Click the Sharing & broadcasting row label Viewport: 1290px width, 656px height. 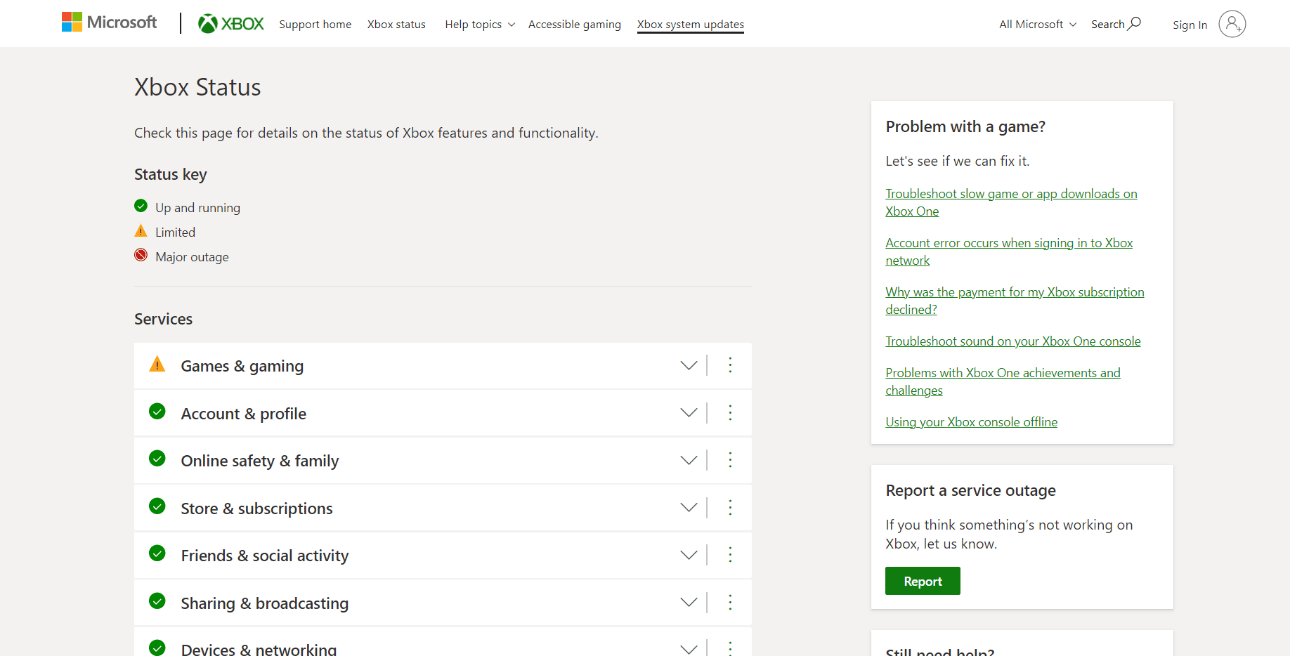(265, 603)
